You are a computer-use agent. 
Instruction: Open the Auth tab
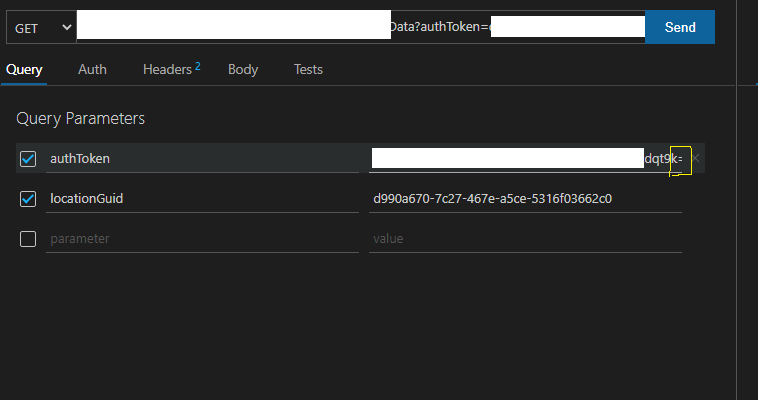pos(92,70)
